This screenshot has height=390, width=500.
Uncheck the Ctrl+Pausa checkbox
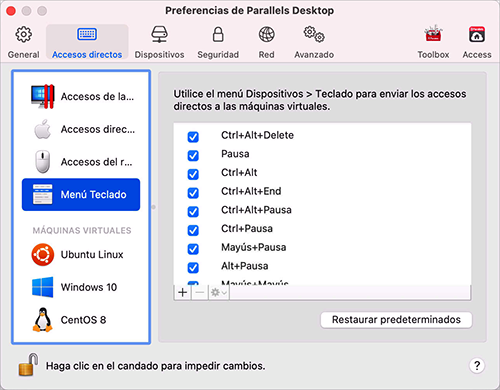(x=193, y=230)
